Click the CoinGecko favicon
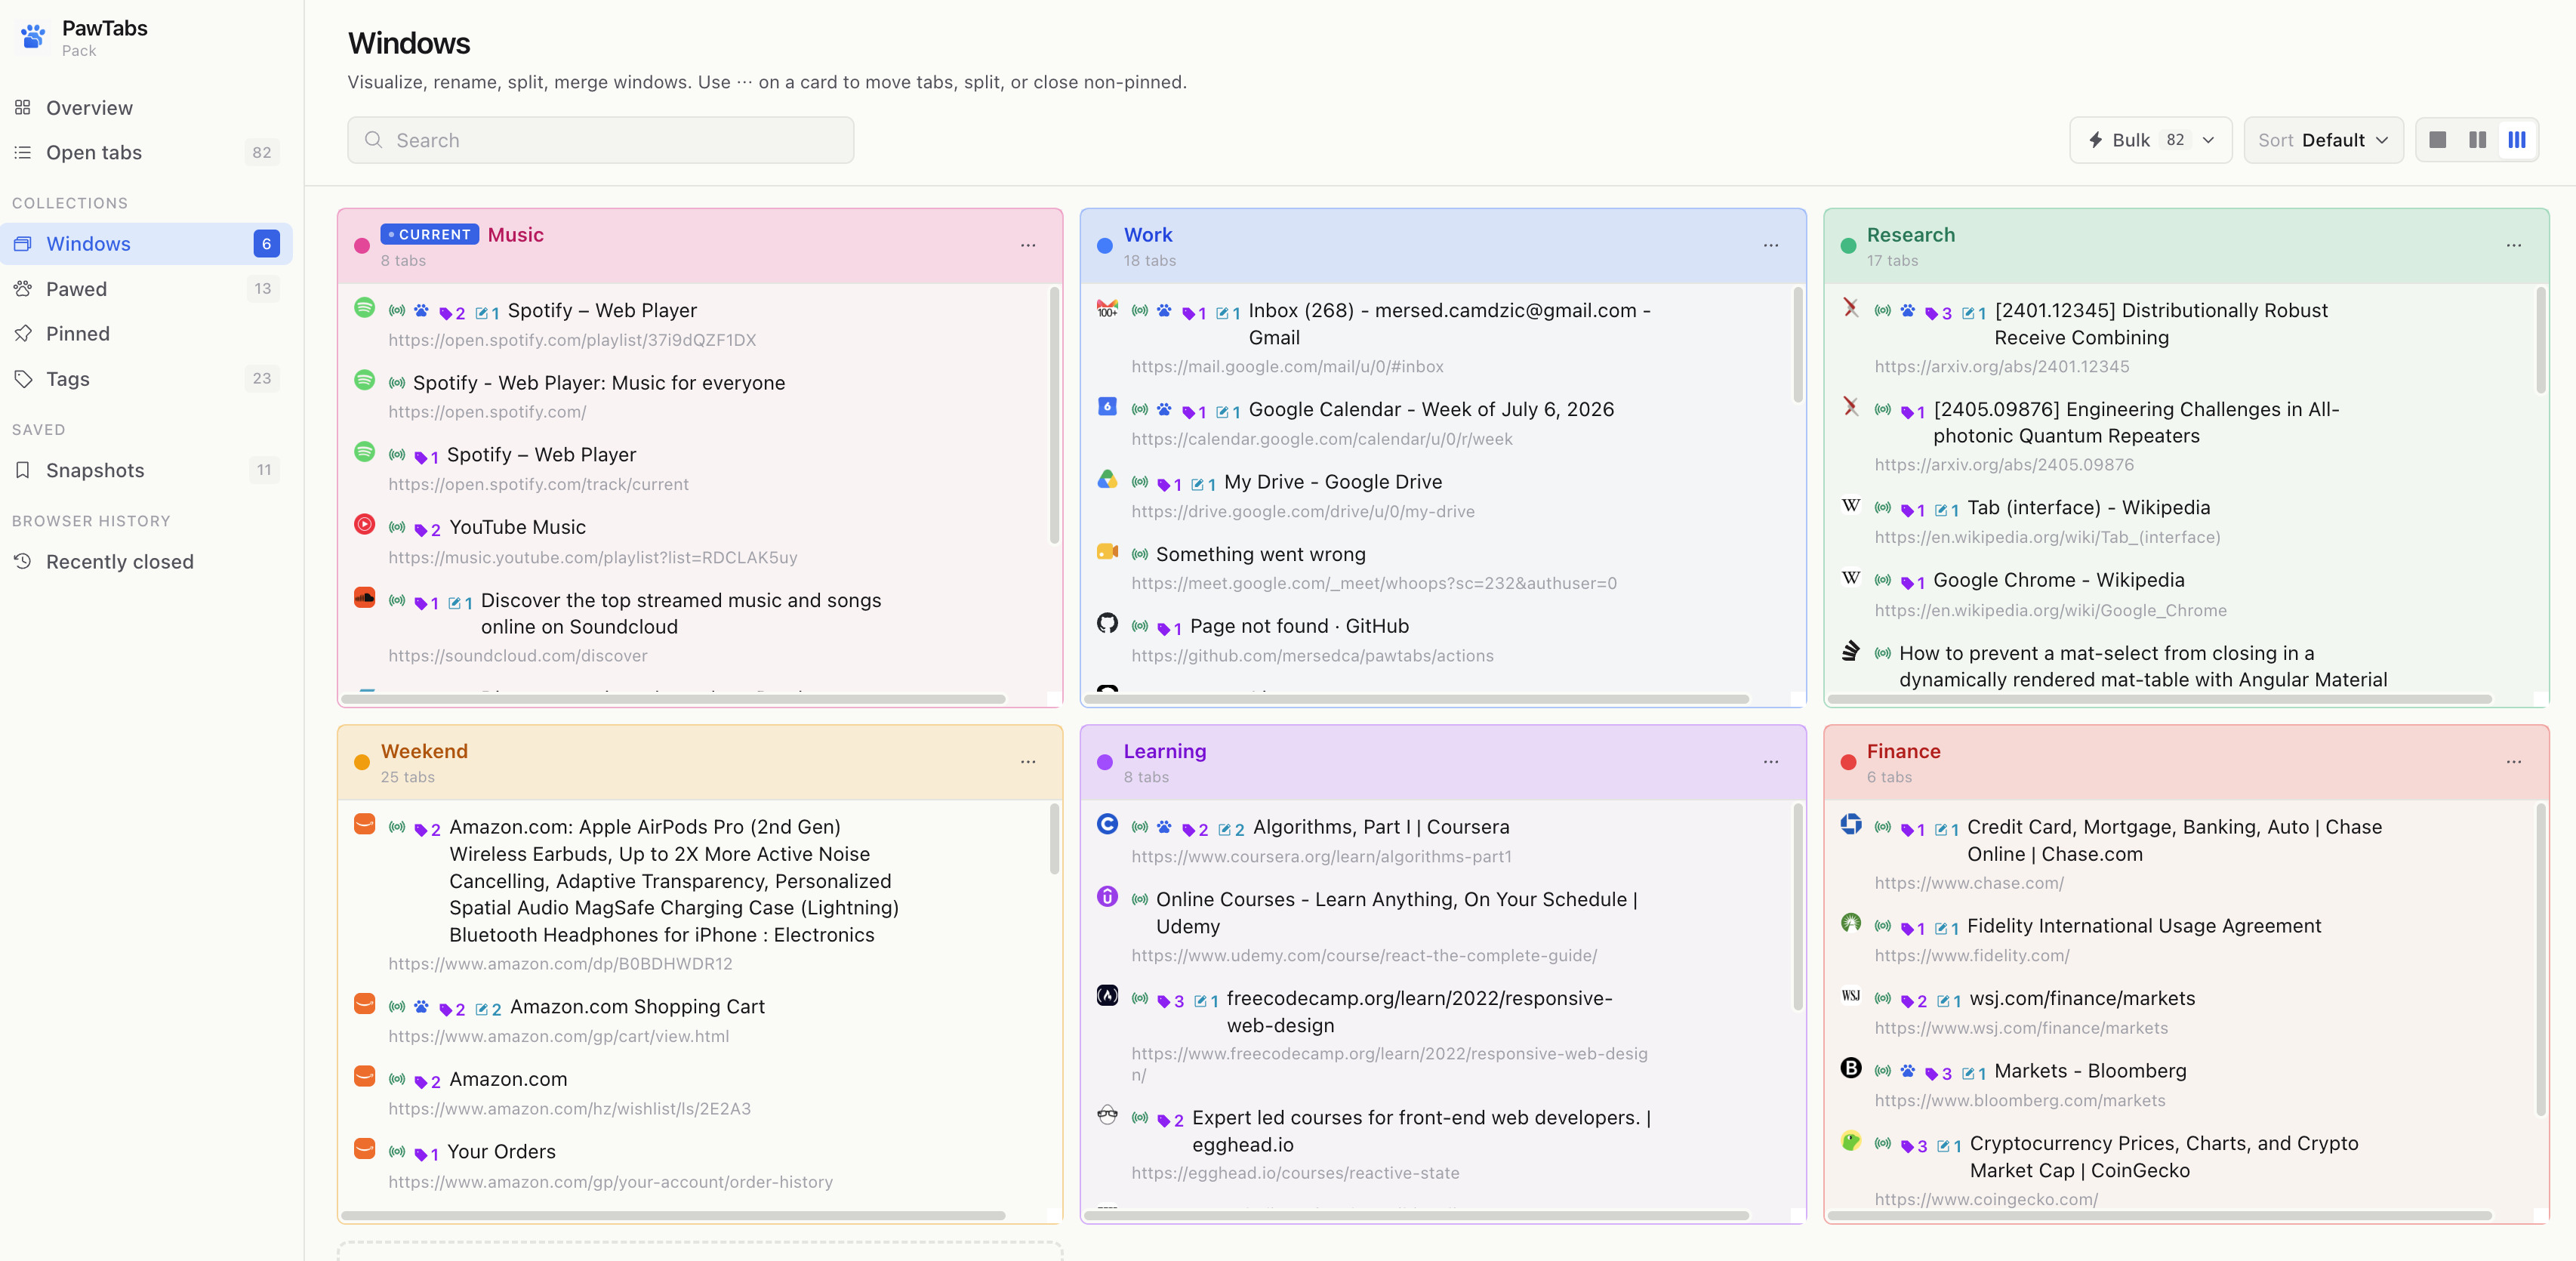The width and height of the screenshot is (2576, 1261). tap(1851, 1140)
